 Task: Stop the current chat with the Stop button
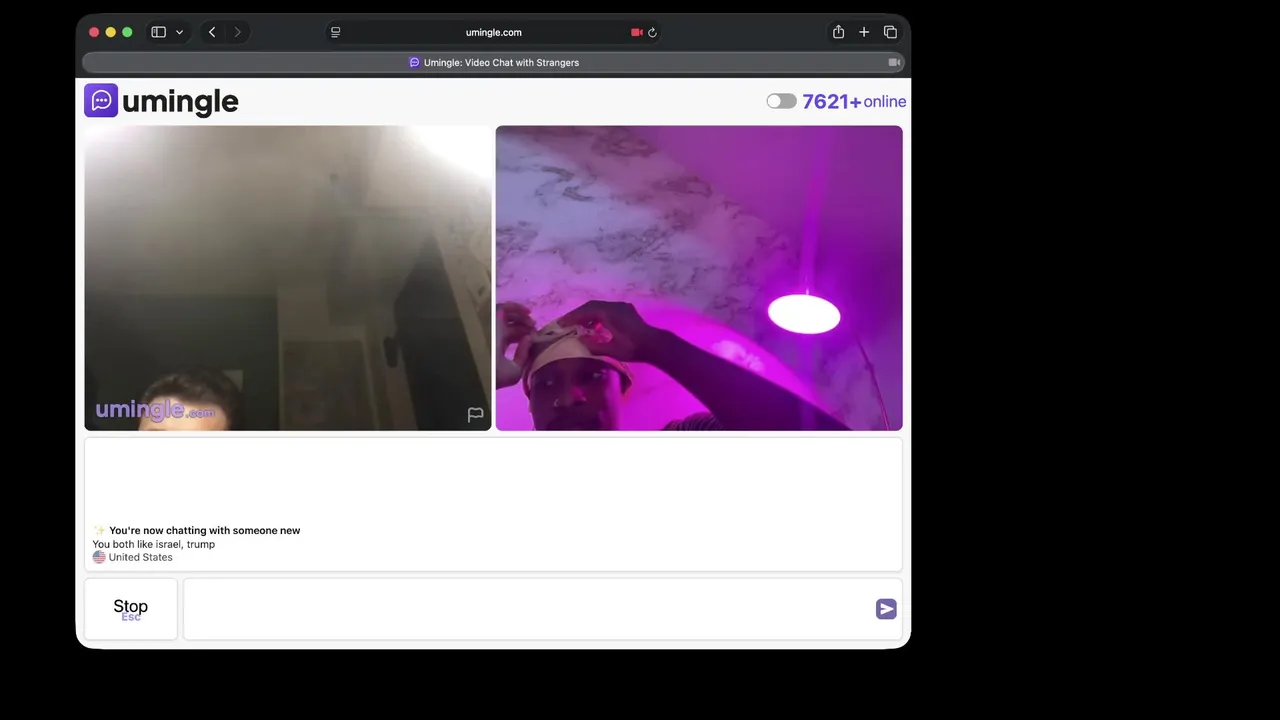tap(131, 609)
